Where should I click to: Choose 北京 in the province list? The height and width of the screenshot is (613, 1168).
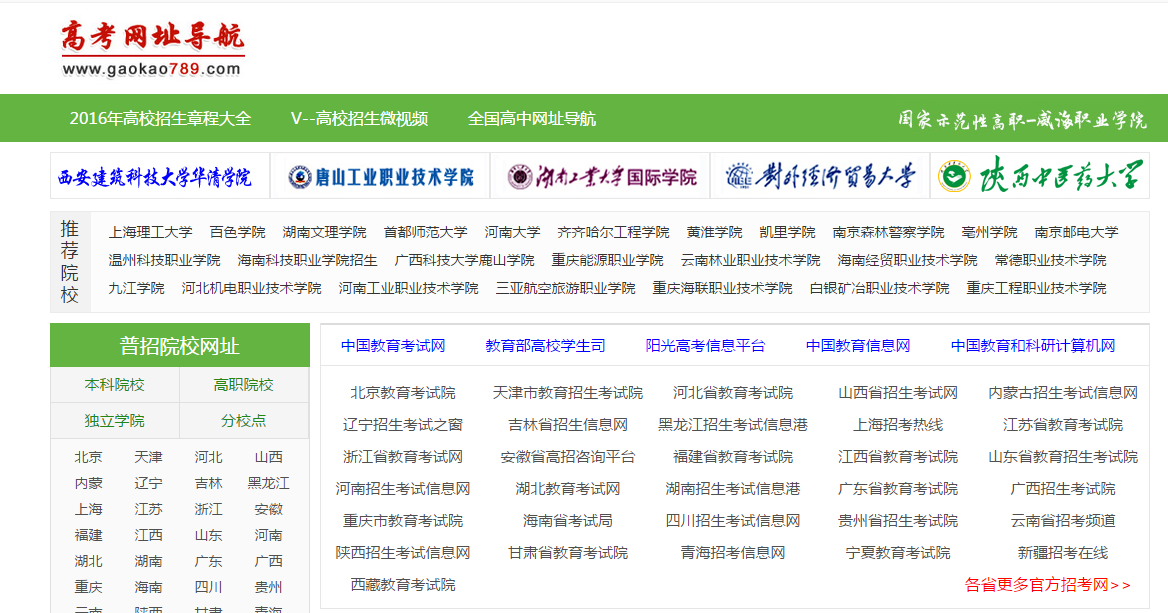(x=89, y=457)
